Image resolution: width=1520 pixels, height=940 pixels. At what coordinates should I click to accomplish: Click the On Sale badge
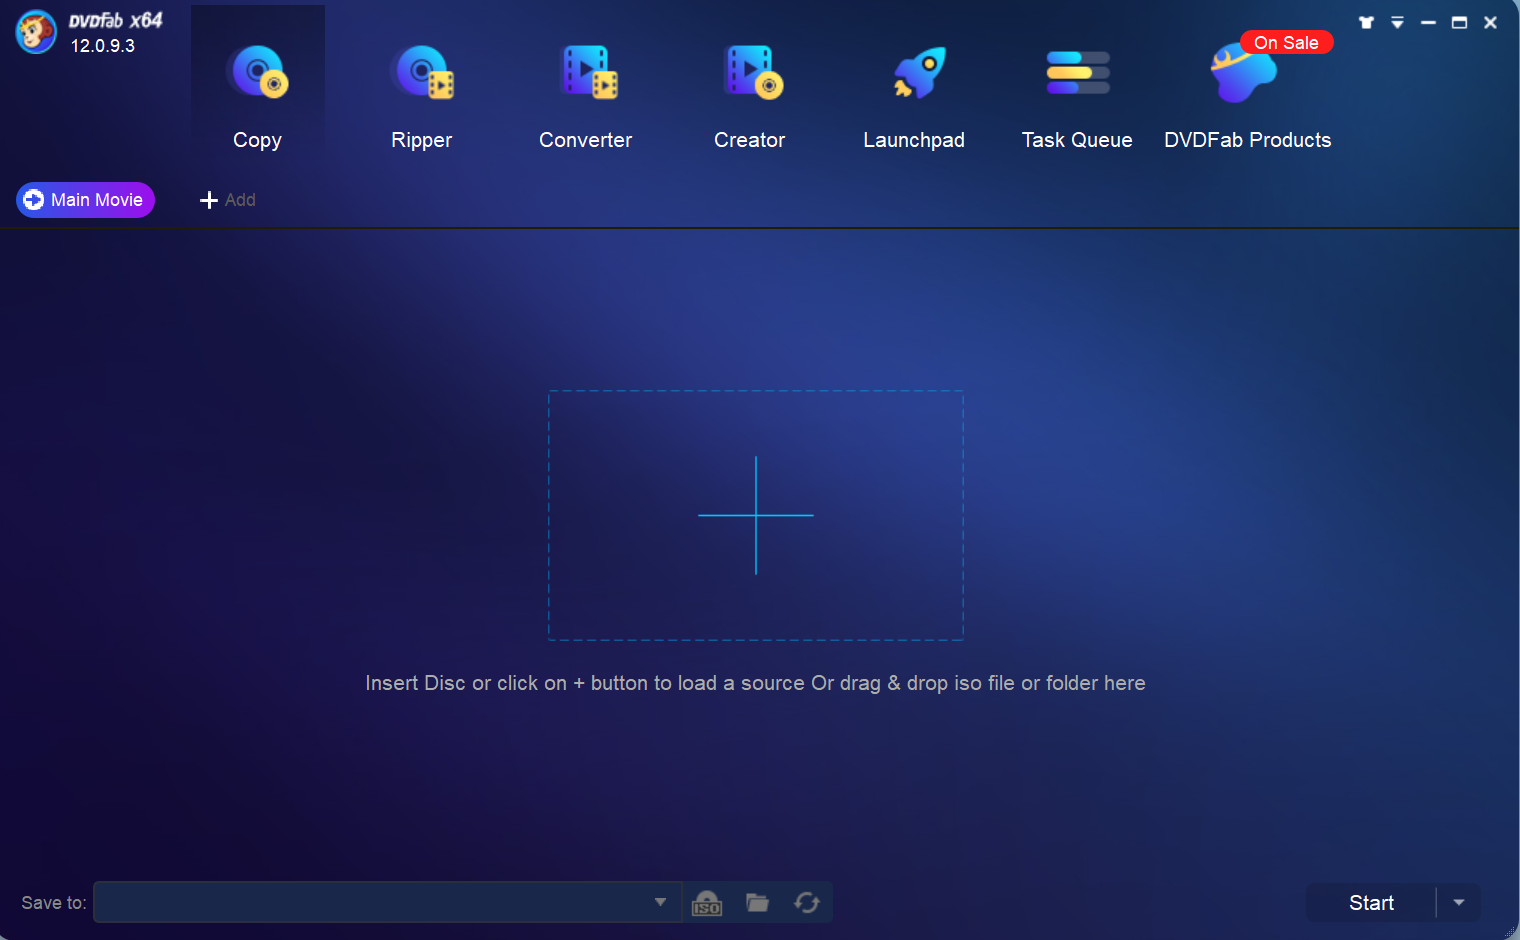tap(1286, 42)
